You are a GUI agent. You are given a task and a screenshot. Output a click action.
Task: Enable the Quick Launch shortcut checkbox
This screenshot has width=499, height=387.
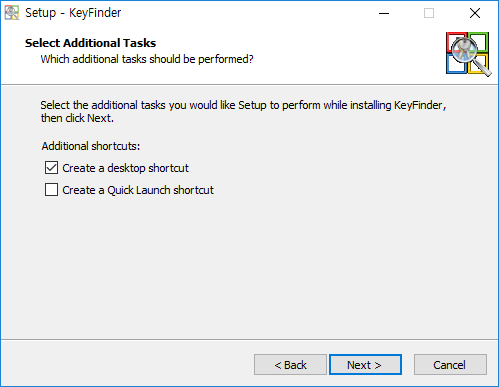tap(51, 190)
